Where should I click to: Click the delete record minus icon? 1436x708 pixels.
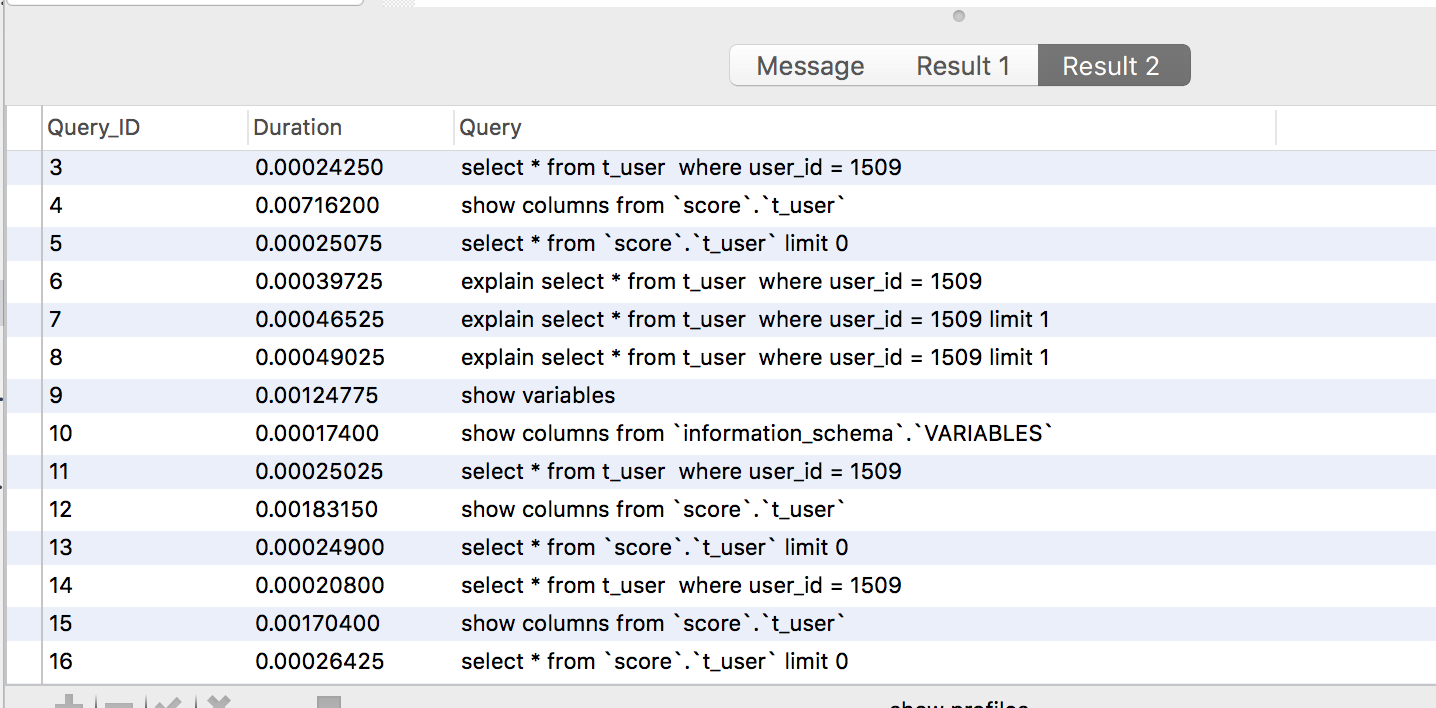point(119,703)
